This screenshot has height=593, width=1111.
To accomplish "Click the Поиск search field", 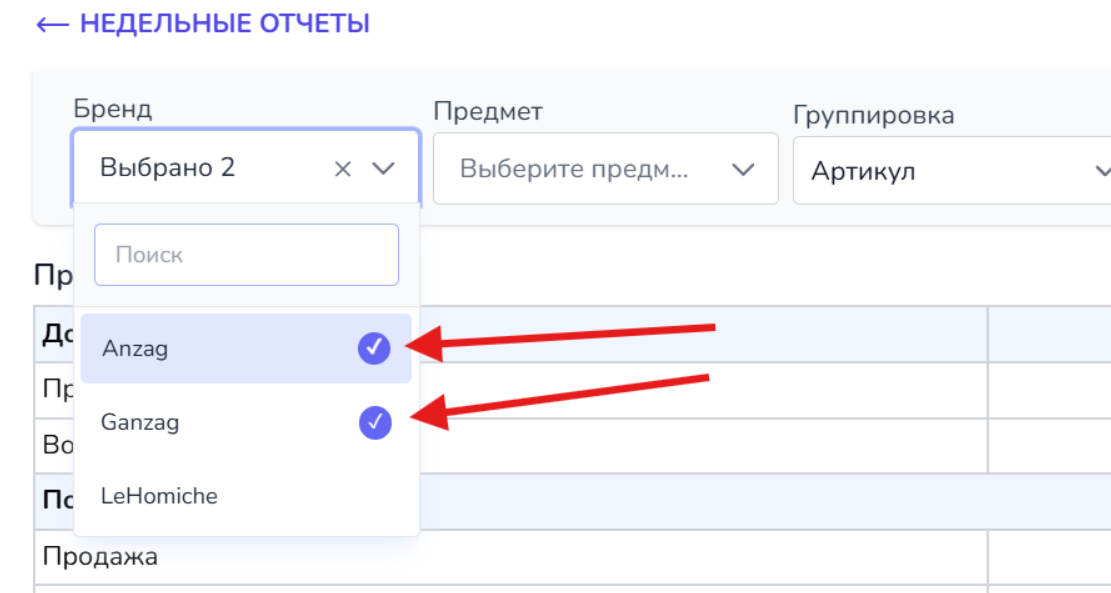I will coord(246,254).
